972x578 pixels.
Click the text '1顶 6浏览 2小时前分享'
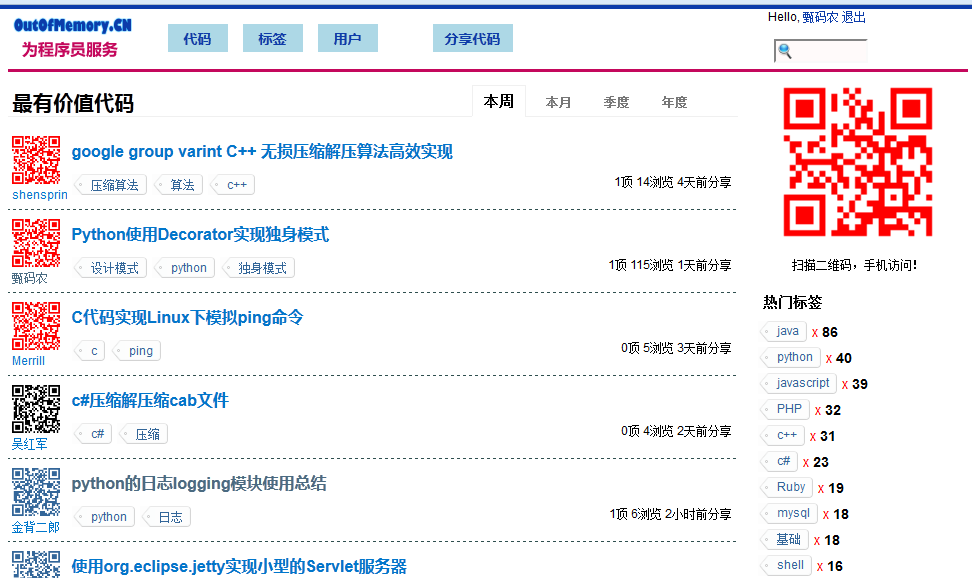(x=670, y=514)
